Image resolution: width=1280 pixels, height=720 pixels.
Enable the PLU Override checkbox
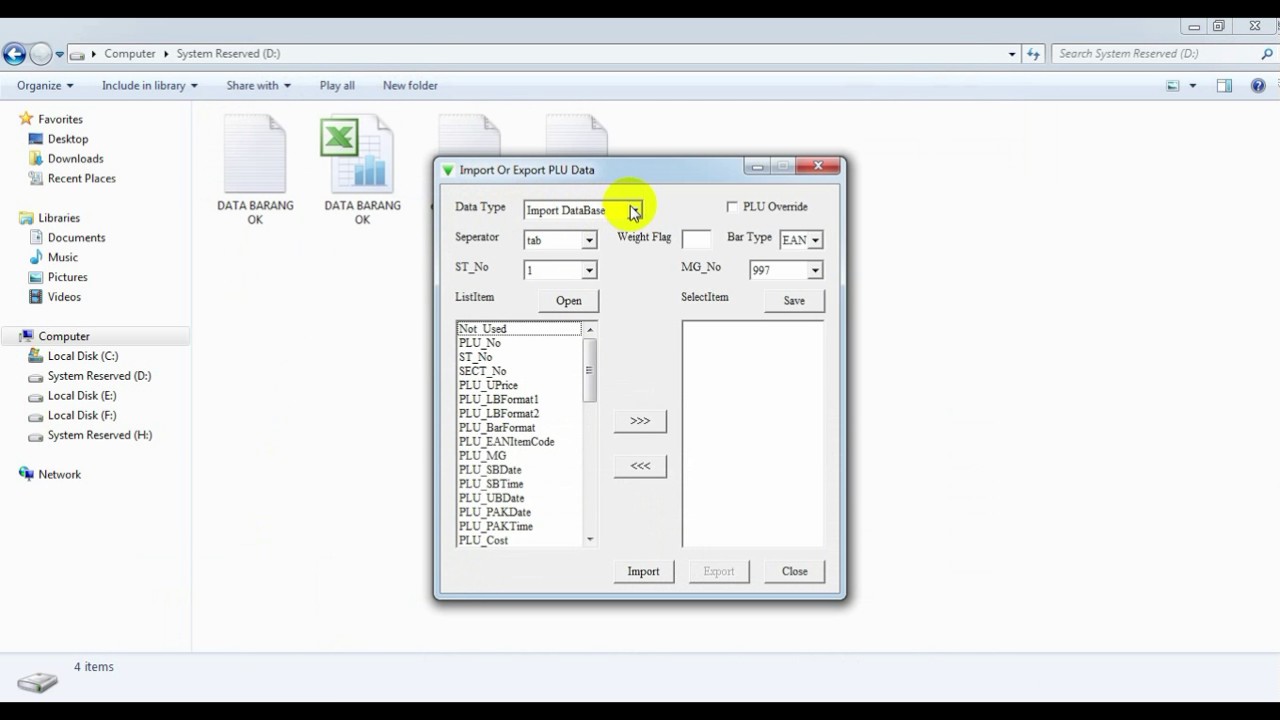tap(732, 207)
